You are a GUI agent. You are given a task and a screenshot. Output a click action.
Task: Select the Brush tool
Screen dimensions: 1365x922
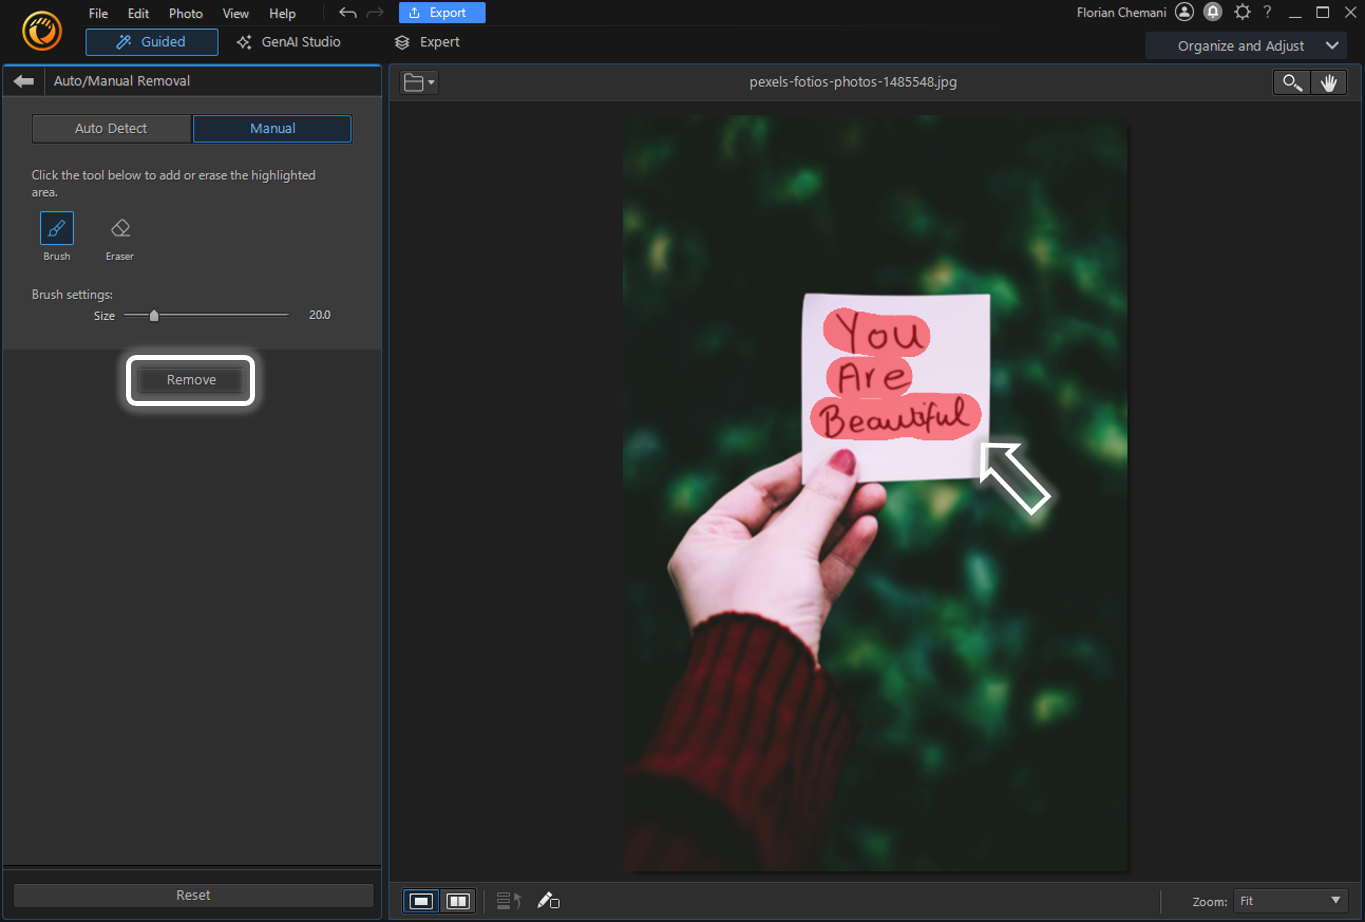[x=56, y=228]
